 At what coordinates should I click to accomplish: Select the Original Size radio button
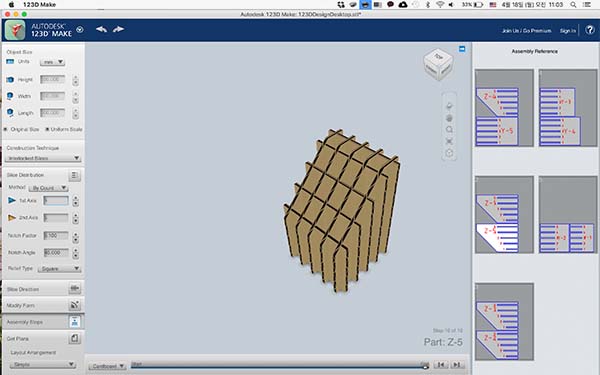[5, 129]
